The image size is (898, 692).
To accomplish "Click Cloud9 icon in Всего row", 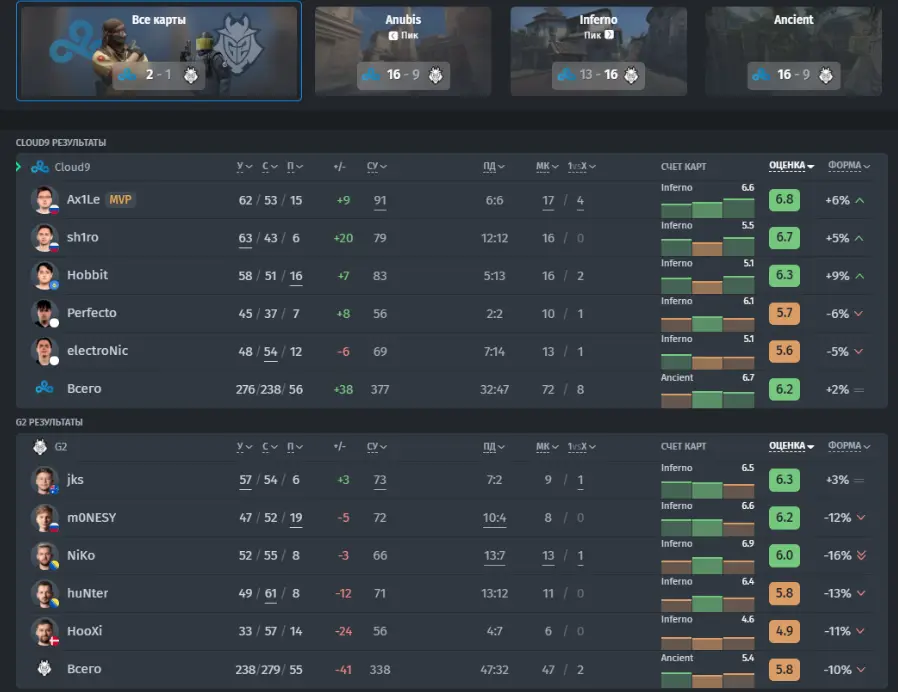I will click(44, 388).
